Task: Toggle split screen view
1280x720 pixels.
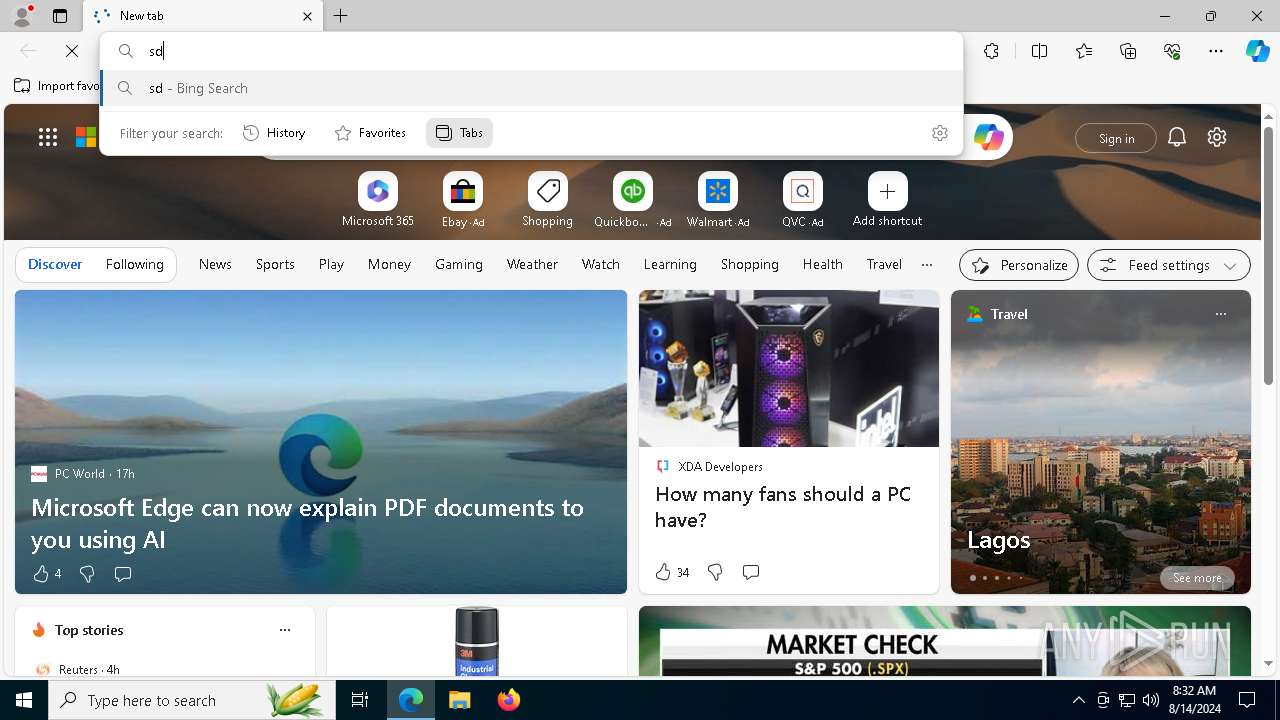Action: [1039, 51]
